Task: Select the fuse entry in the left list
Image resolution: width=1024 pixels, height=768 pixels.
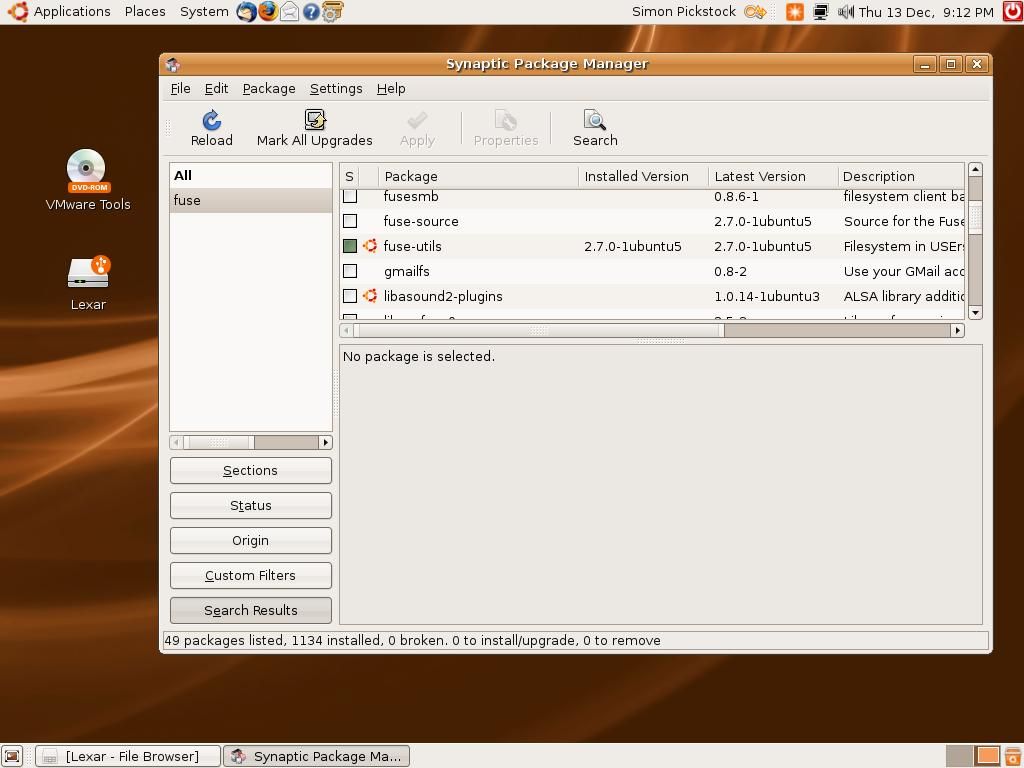Action: [x=250, y=200]
